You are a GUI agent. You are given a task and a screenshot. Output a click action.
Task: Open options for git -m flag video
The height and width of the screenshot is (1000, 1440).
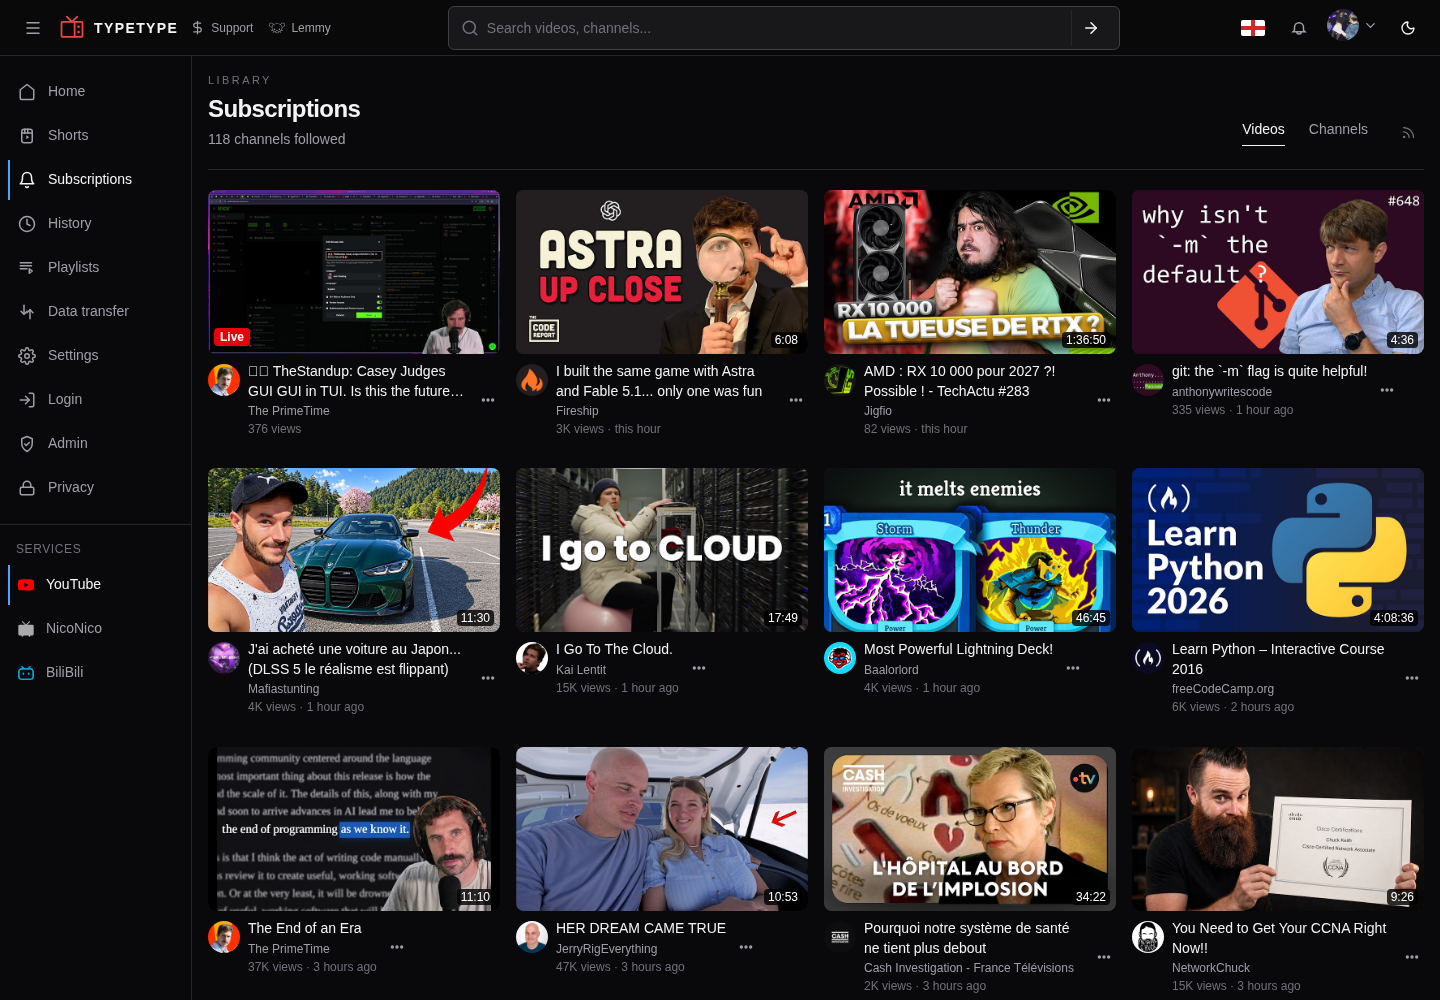(x=1387, y=390)
